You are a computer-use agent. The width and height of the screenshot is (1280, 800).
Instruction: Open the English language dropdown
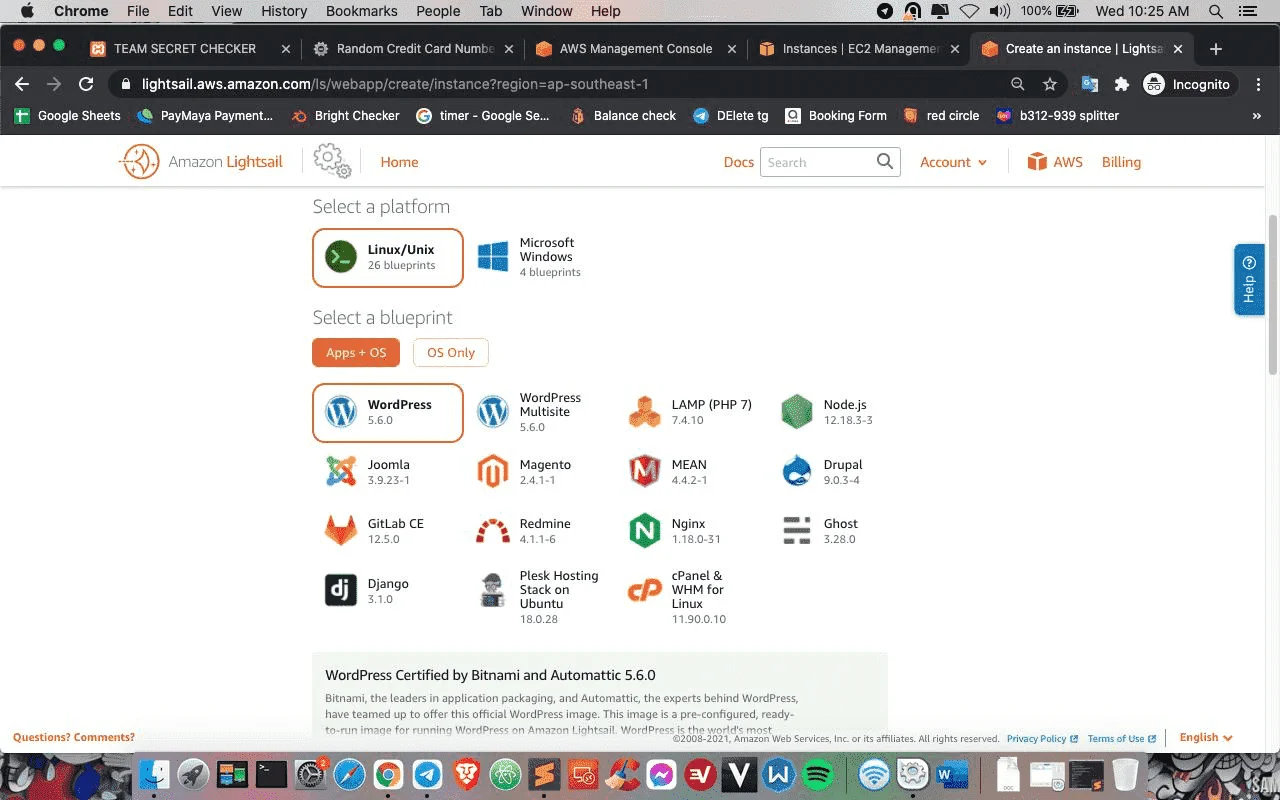click(x=1206, y=738)
